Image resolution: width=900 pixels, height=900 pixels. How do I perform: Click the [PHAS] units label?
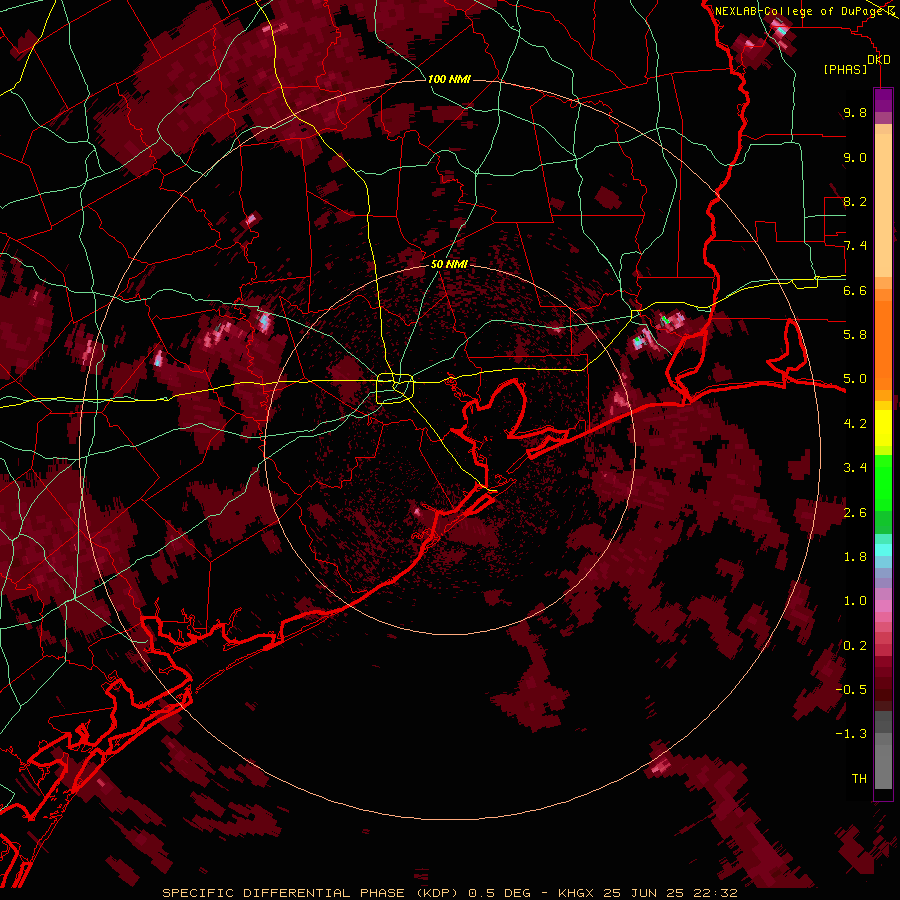click(845, 69)
